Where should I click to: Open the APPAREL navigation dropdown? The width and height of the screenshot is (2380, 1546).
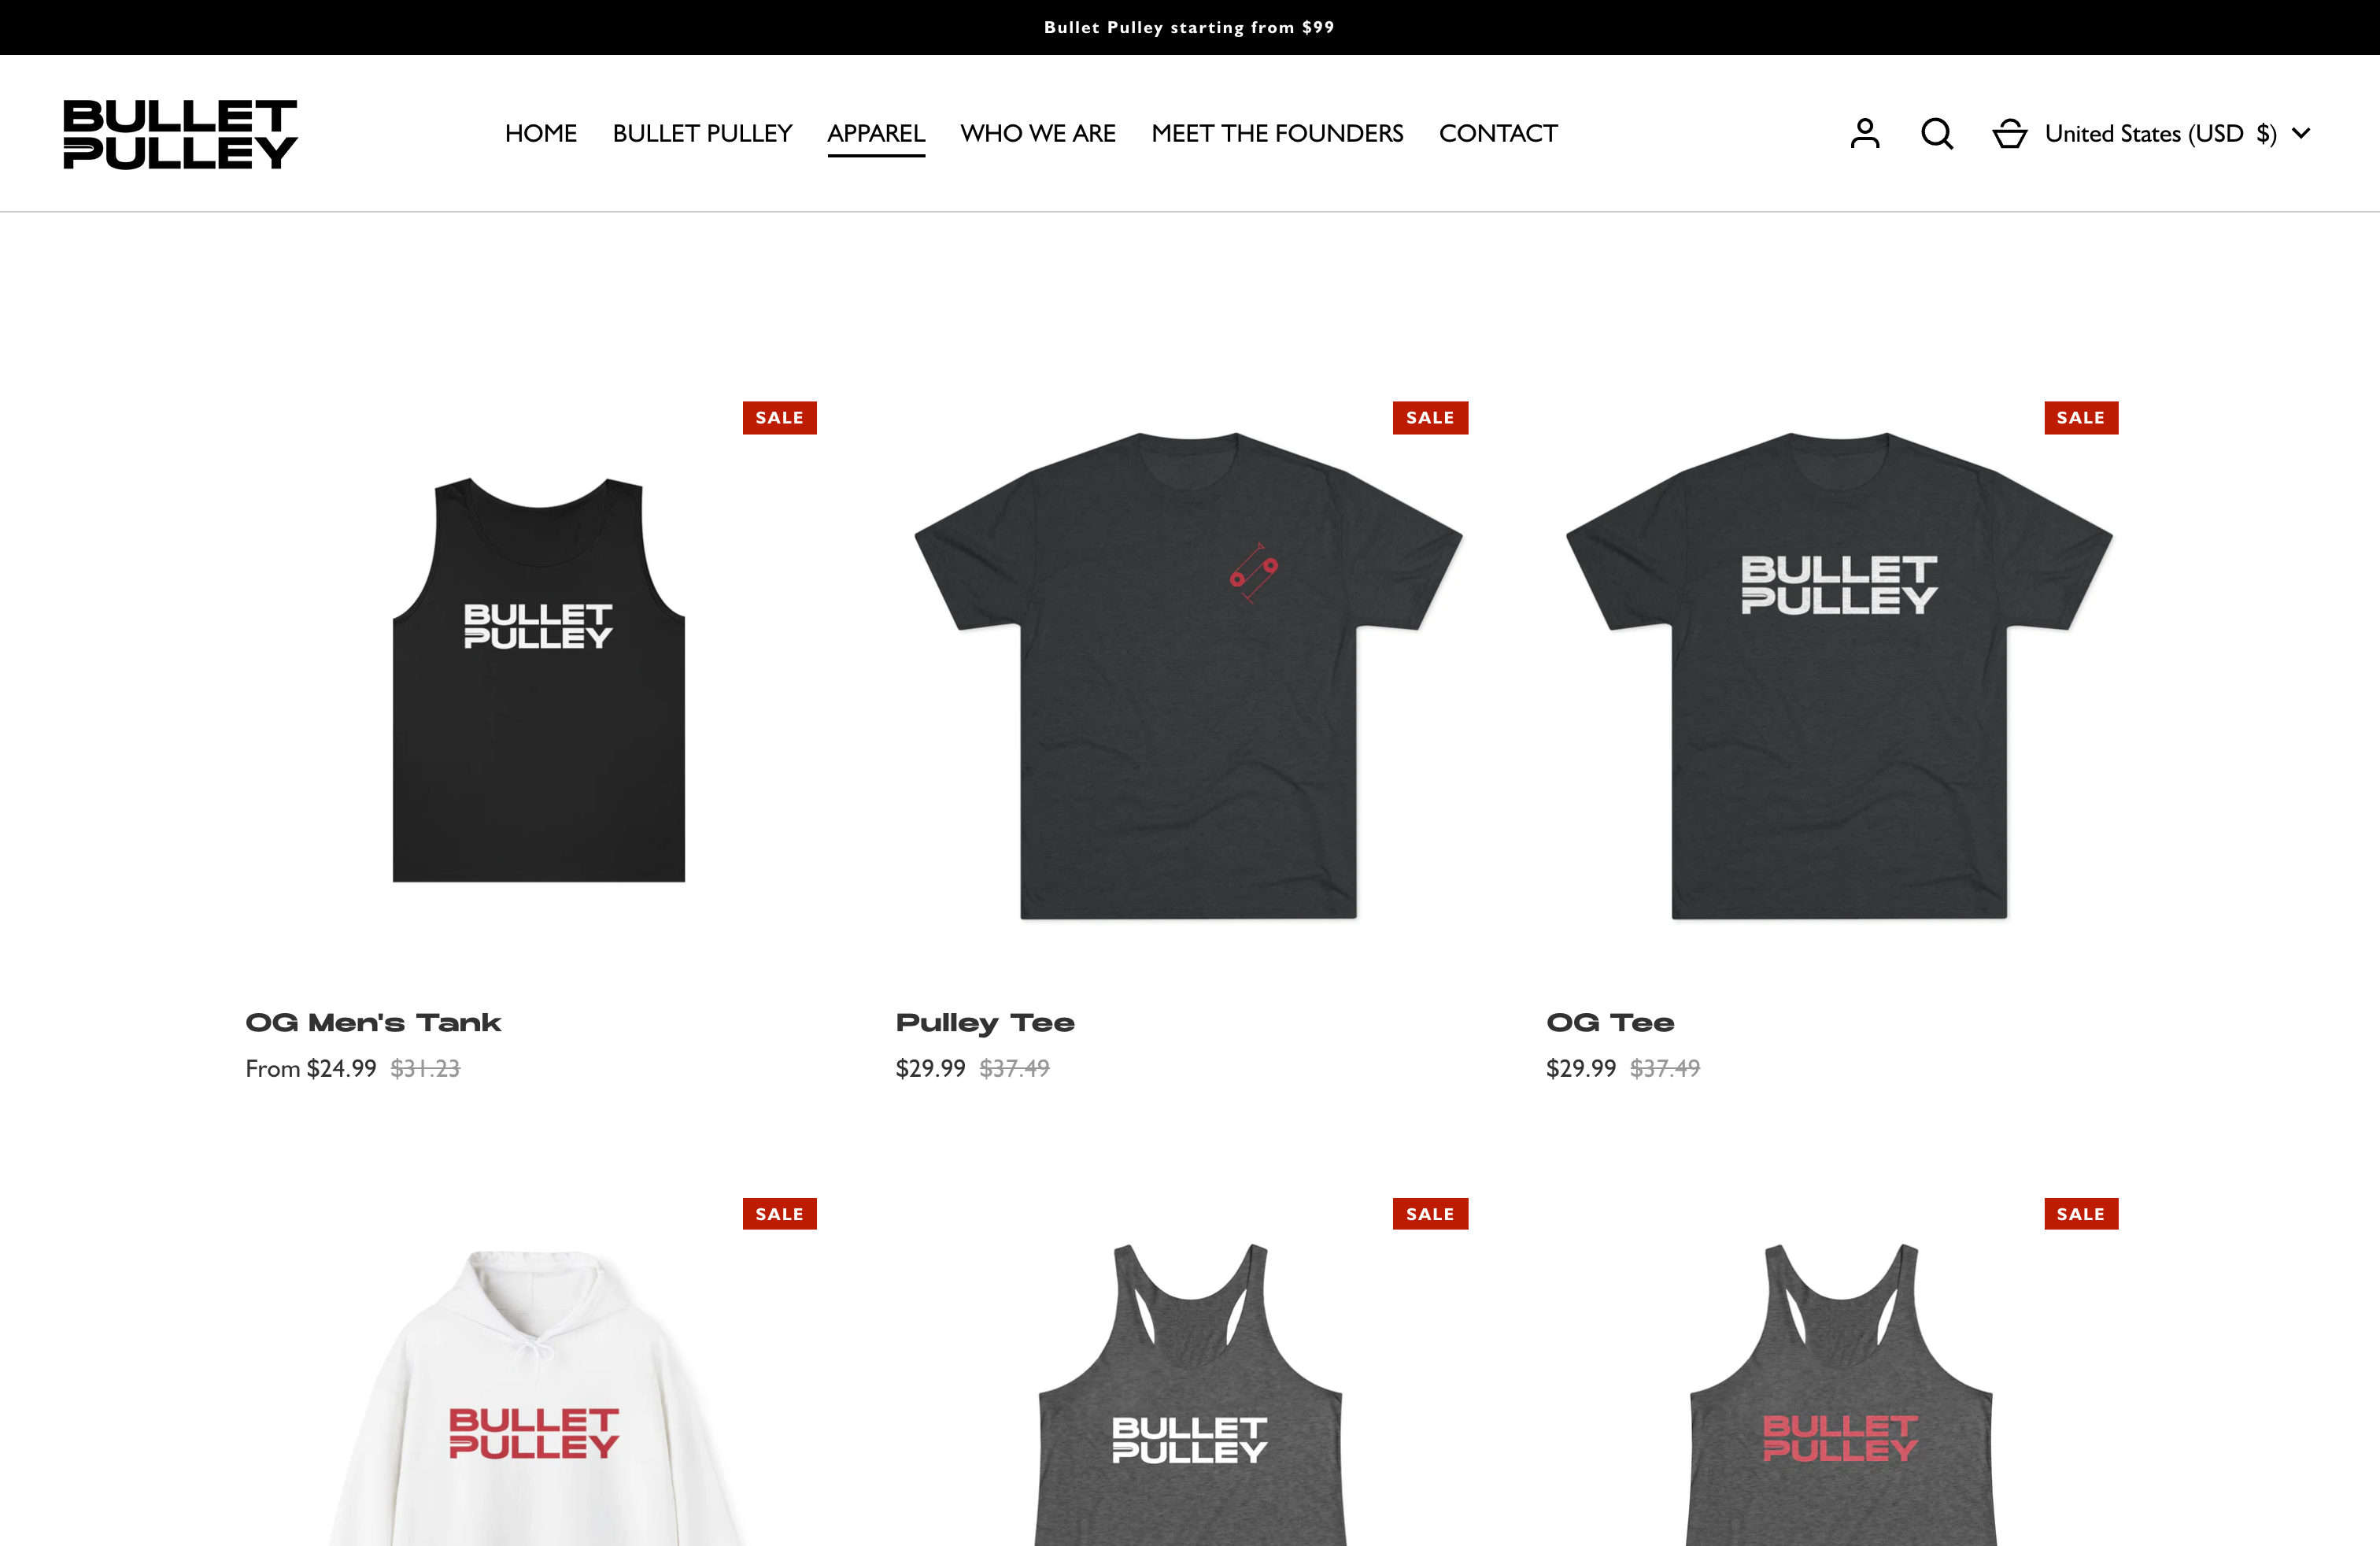(876, 134)
